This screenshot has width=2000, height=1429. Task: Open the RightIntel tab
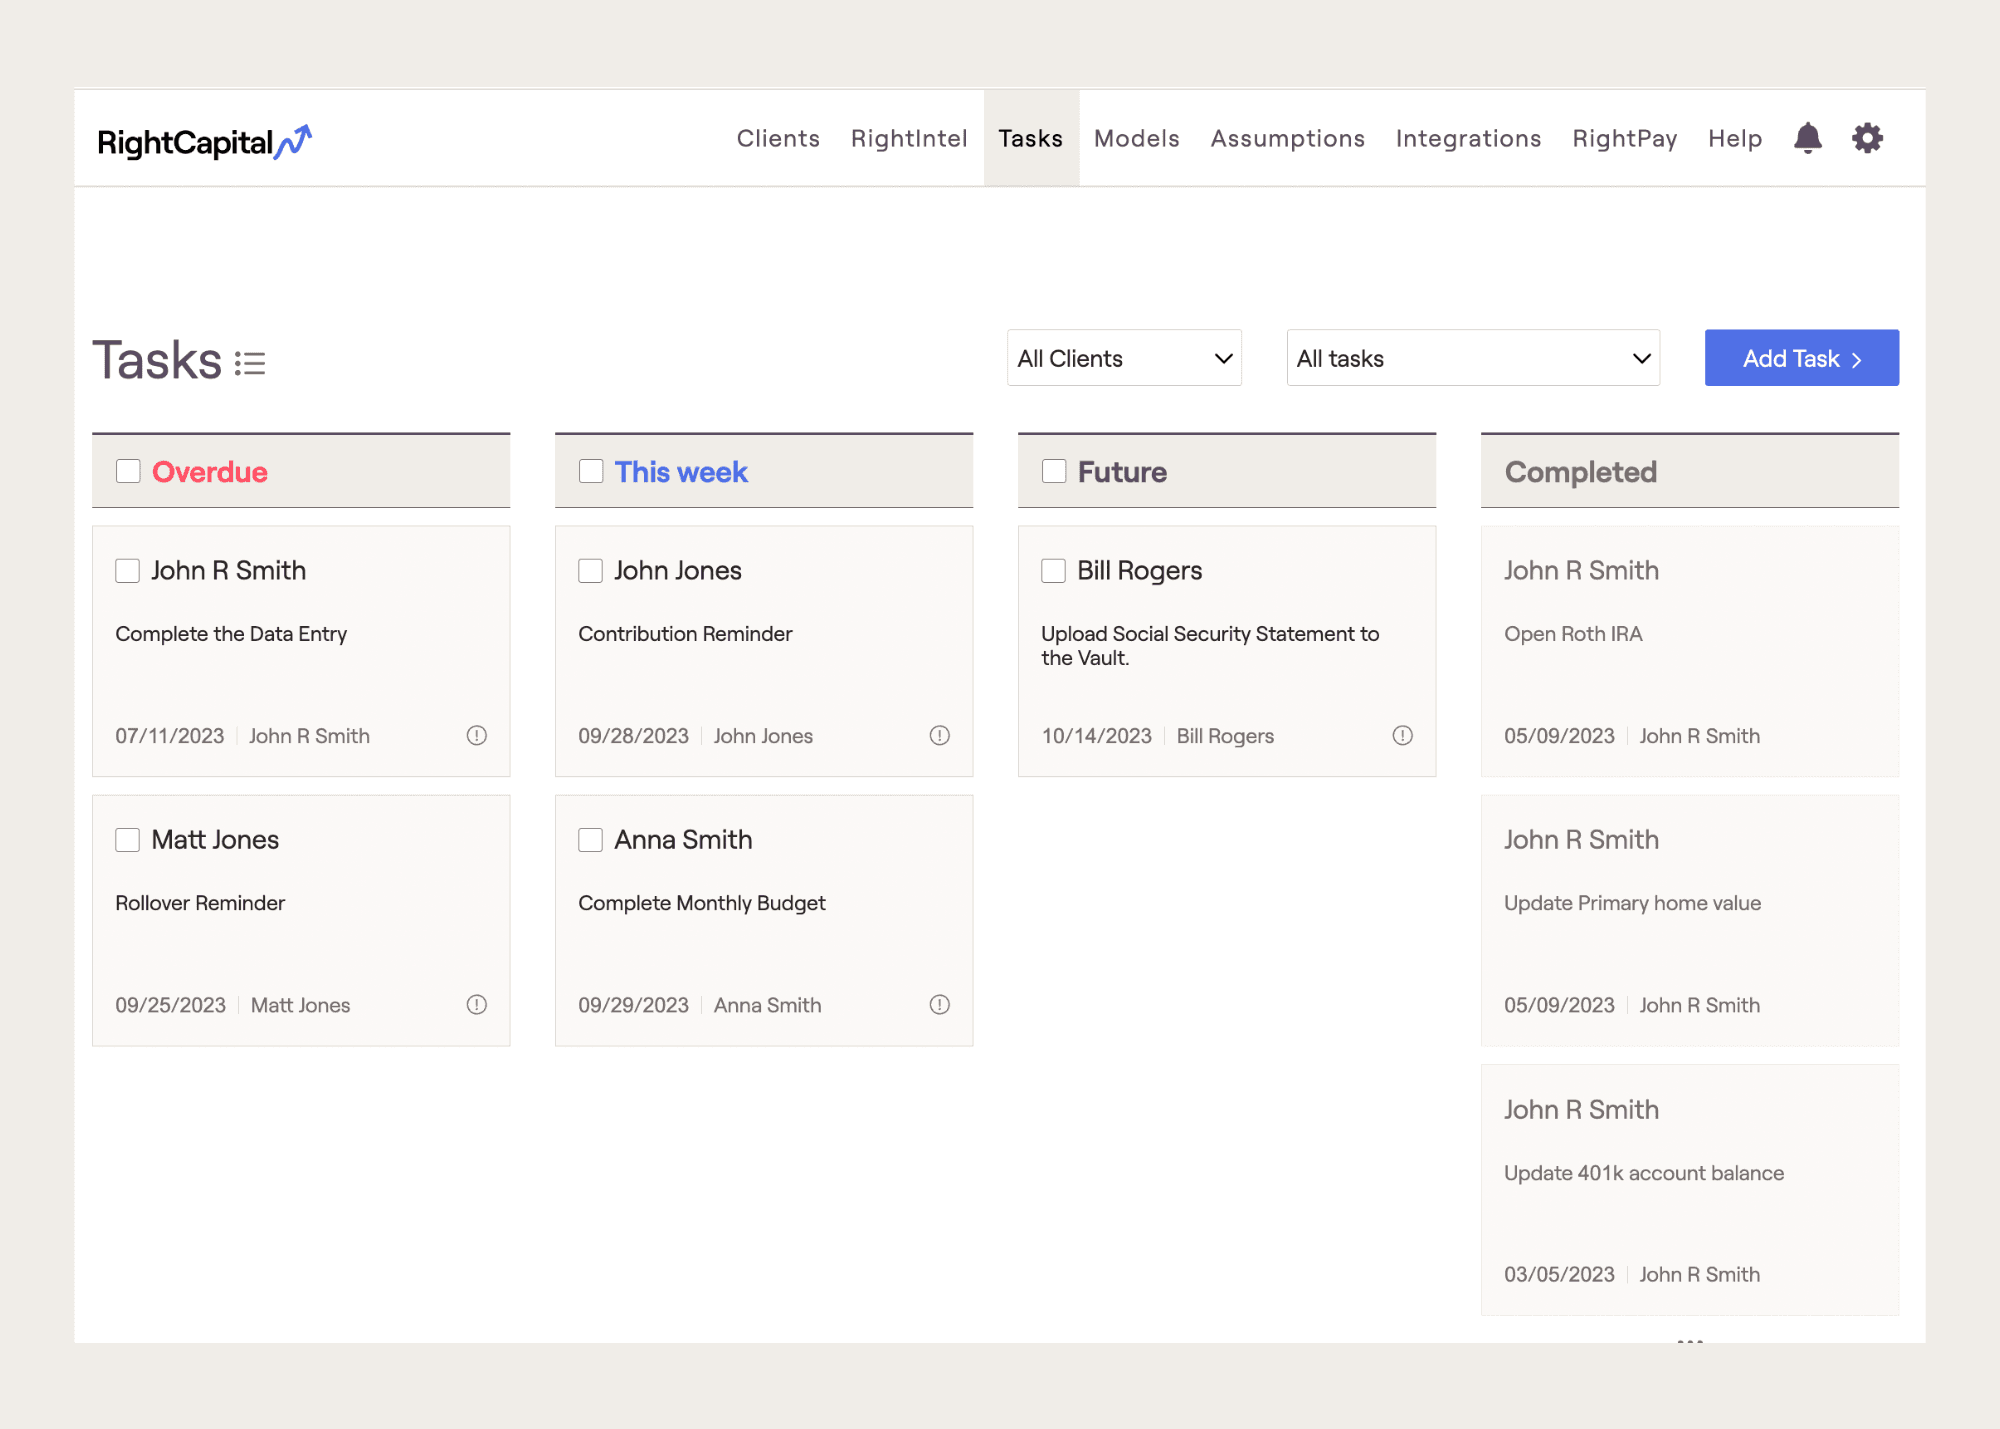(909, 138)
